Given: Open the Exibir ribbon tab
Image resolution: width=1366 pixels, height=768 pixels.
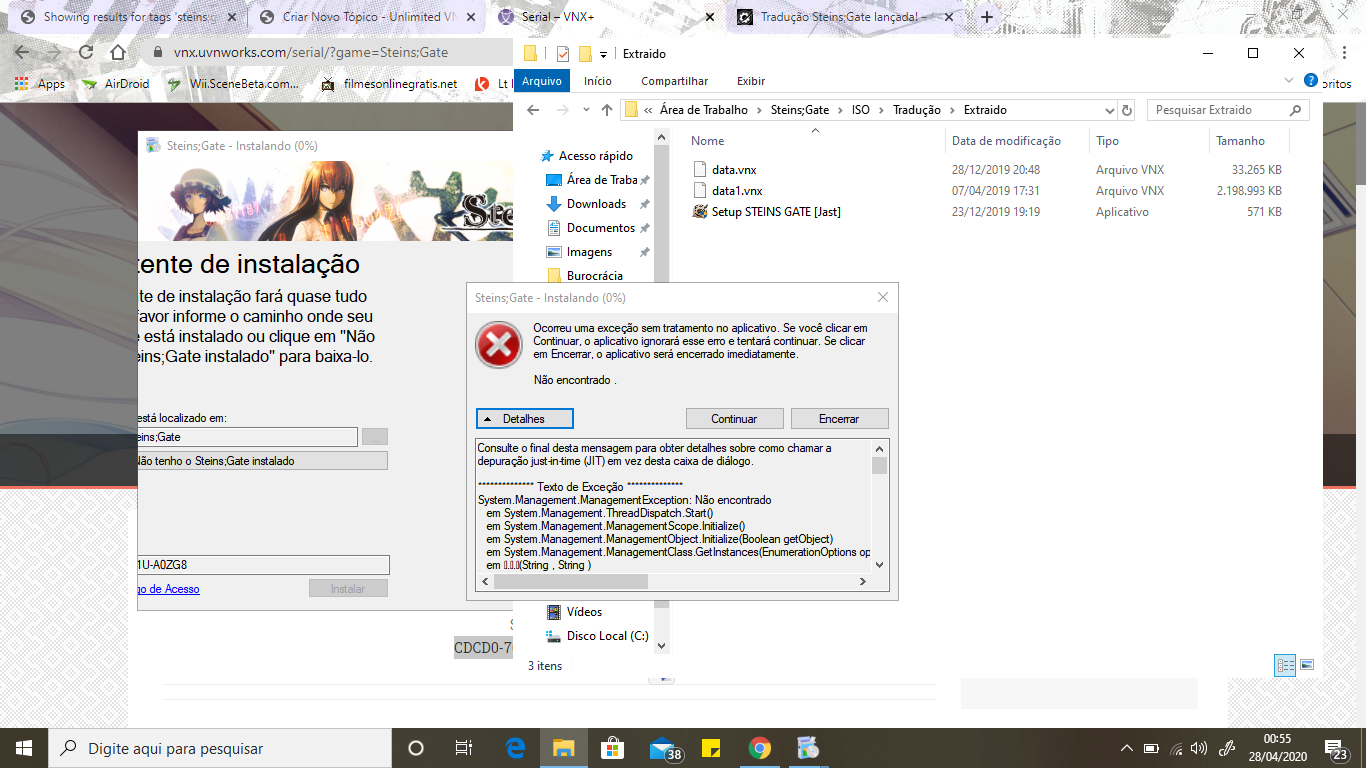Looking at the screenshot, I should [751, 81].
